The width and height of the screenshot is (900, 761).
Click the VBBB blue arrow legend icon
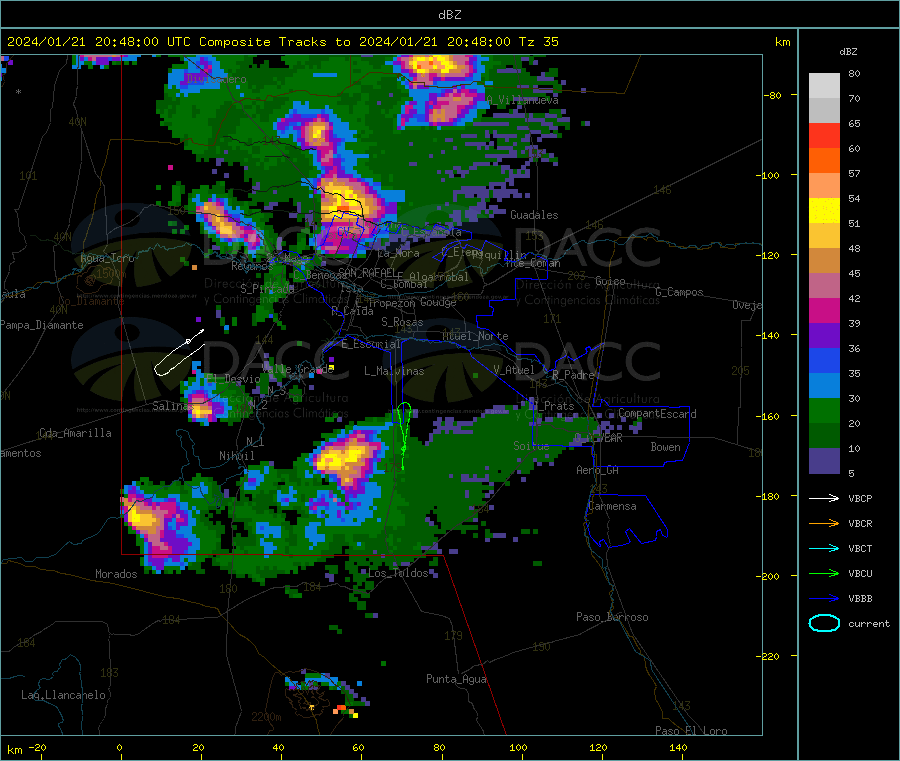[824, 598]
